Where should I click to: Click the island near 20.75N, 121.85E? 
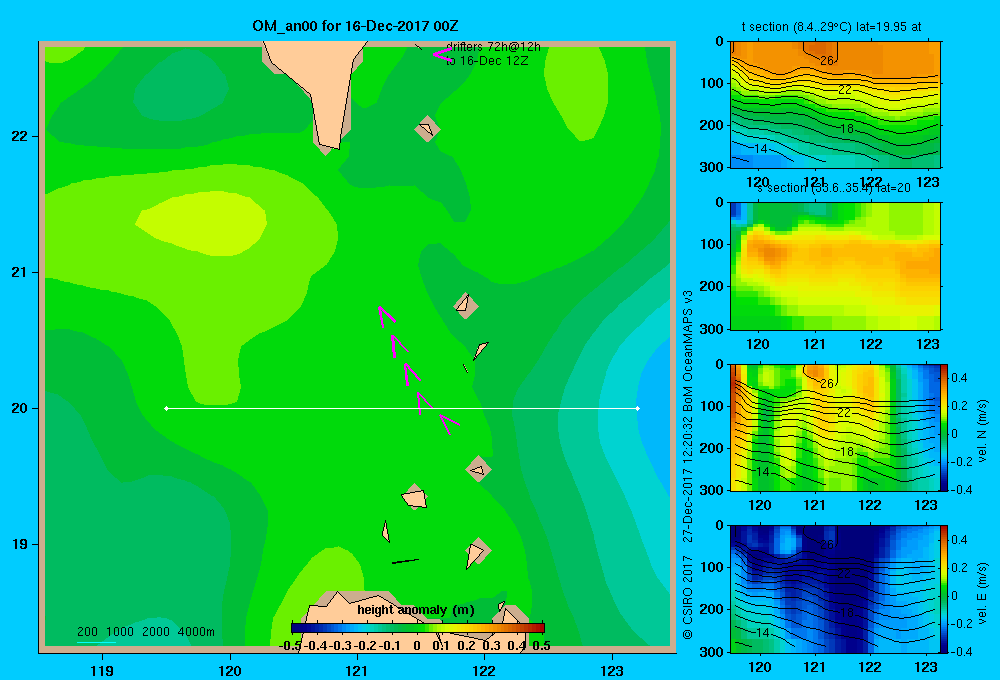466,306
